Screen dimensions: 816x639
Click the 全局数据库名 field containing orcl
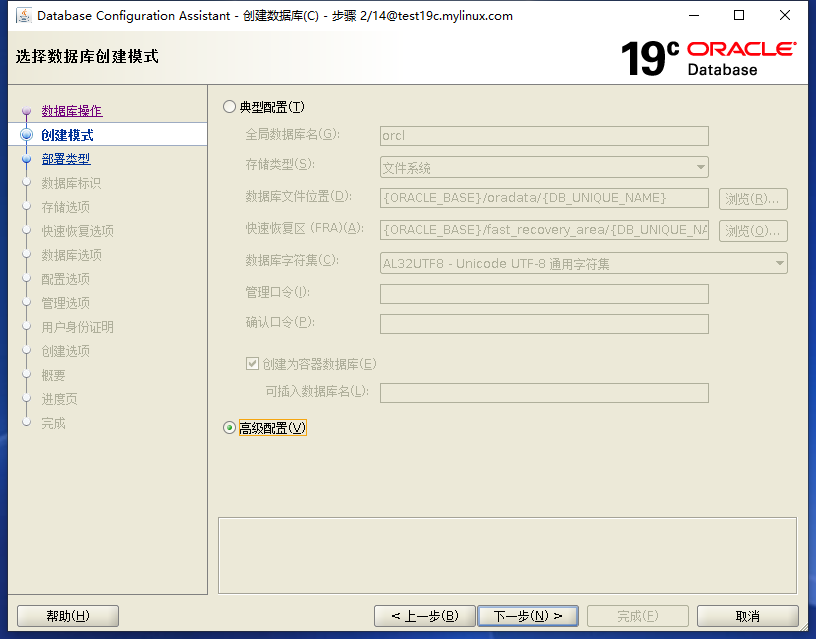[544, 136]
